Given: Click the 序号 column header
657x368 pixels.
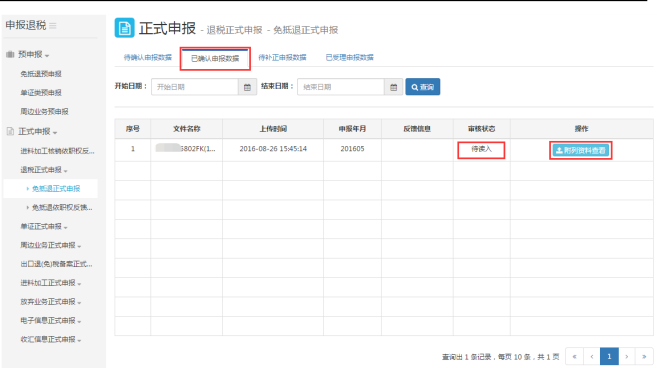Looking at the screenshot, I should [133, 129].
